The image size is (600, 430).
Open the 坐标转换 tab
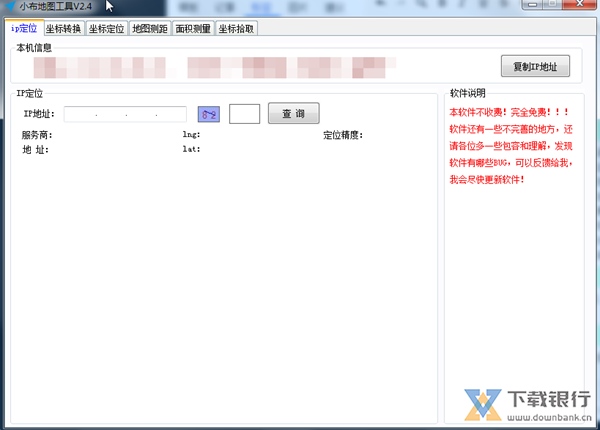pyautogui.click(x=64, y=29)
